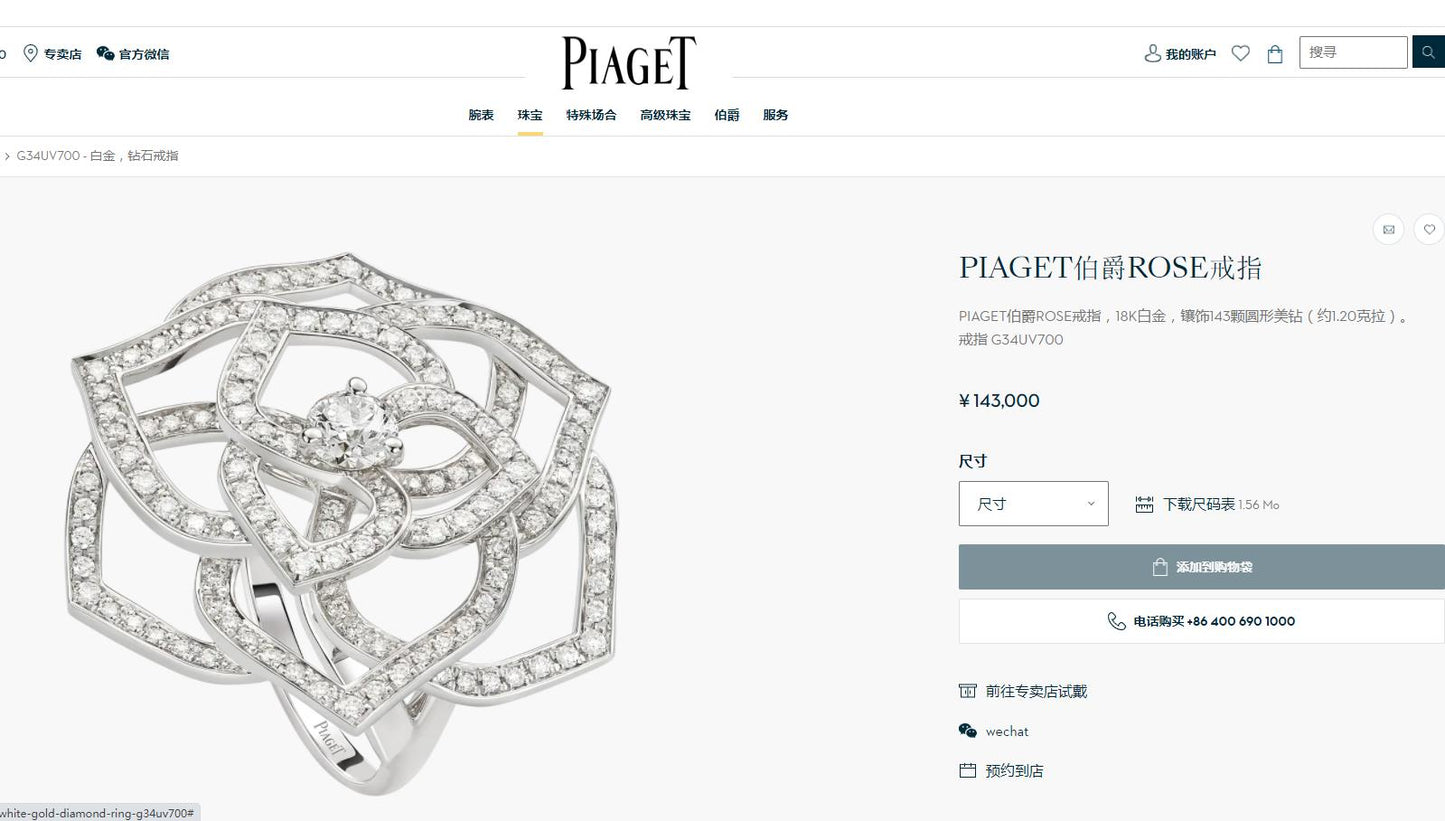Screen dimensions: 1445x821
Task: Click the search magnifier icon
Action: 1428,52
